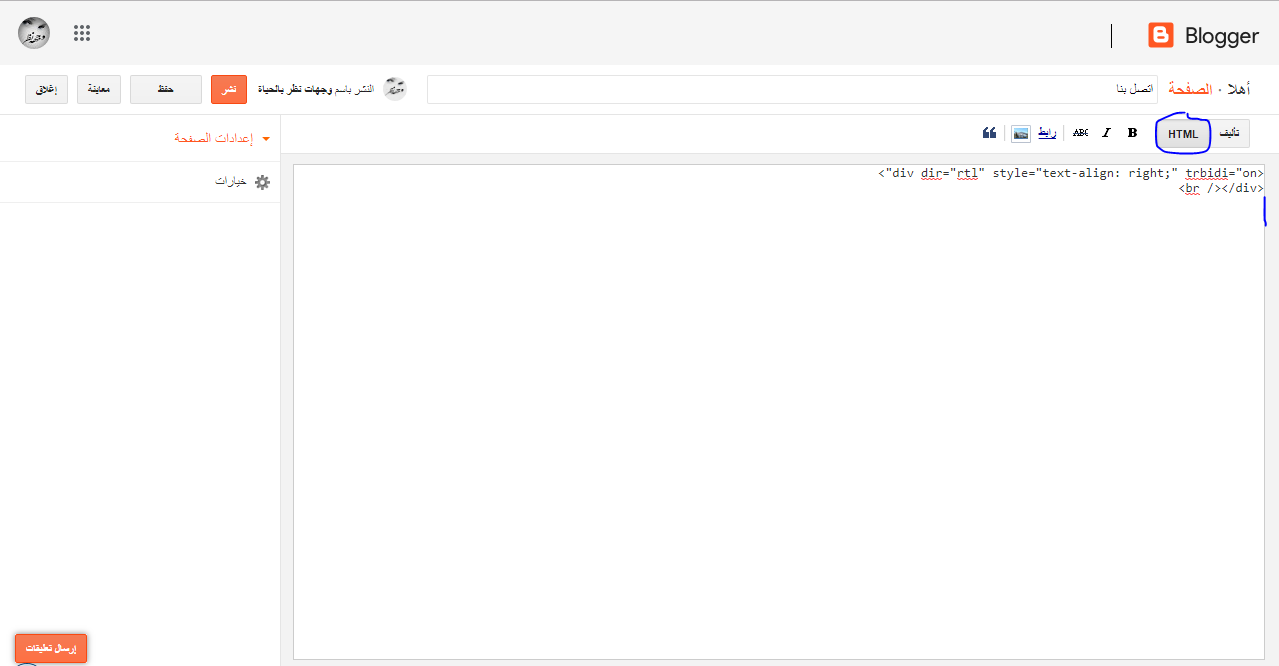Click the author avatar next to publish name
Viewport: 1279px width, 666px height.
tap(395, 89)
